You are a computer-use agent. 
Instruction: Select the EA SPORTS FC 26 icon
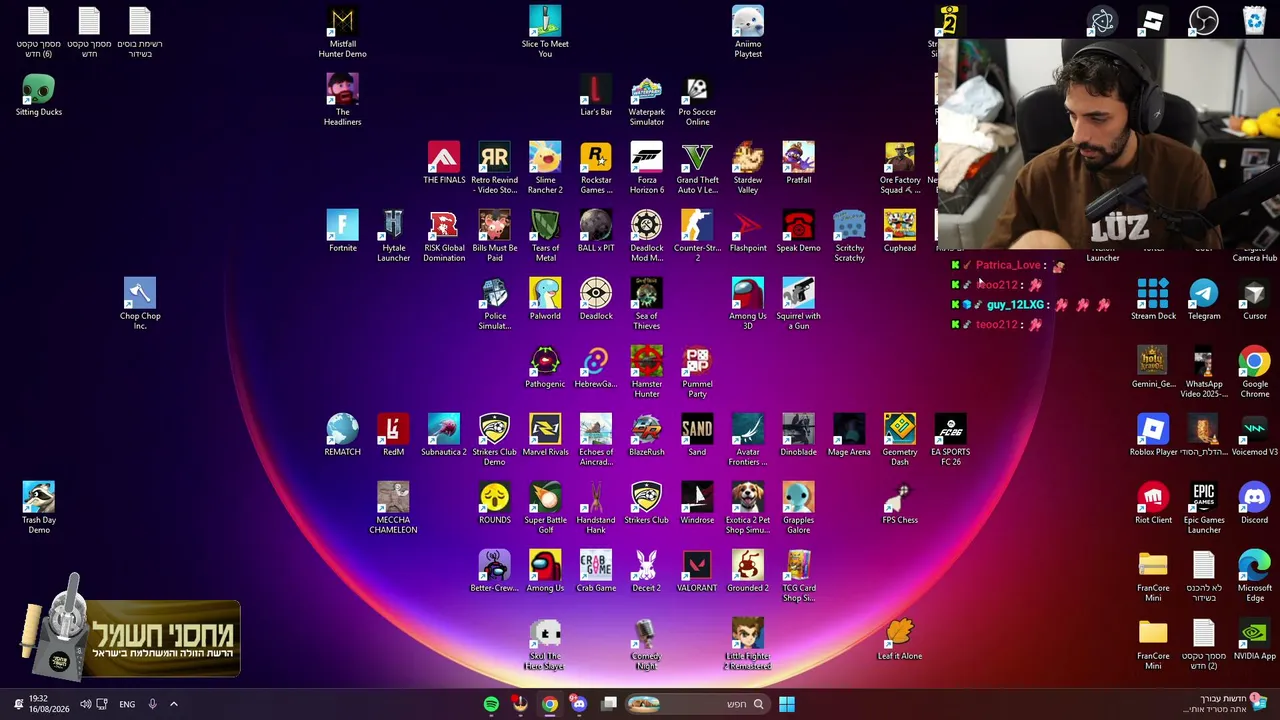coord(950,440)
